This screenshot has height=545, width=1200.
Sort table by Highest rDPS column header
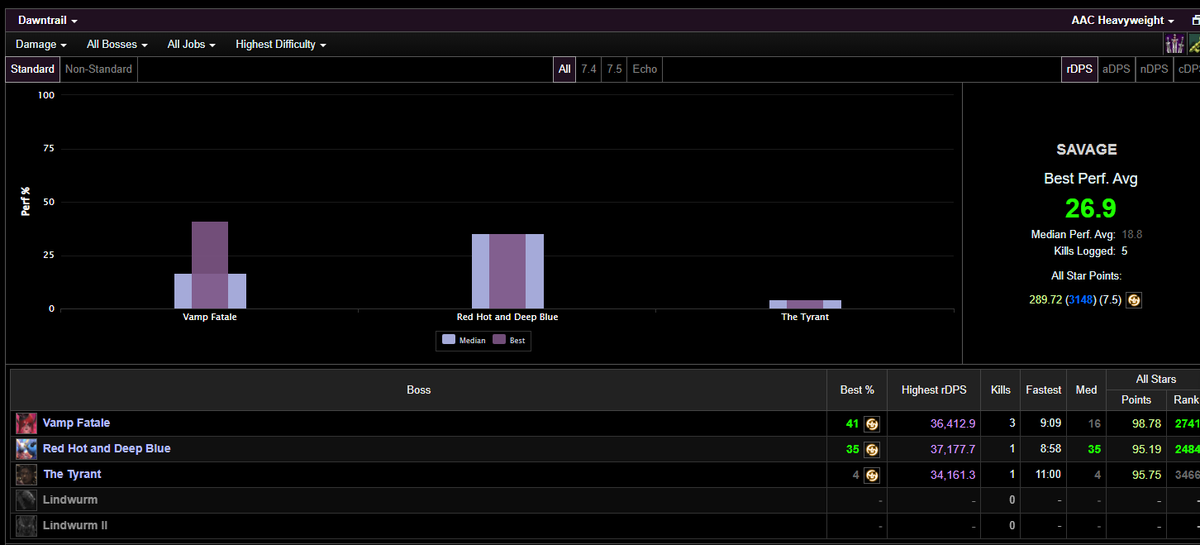coord(934,390)
